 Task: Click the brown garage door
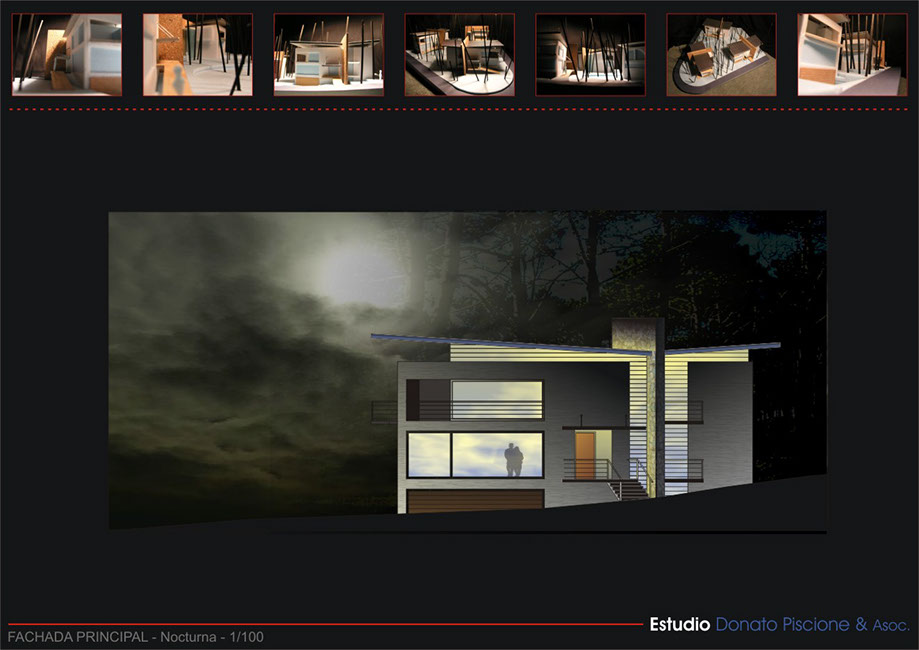point(475,501)
